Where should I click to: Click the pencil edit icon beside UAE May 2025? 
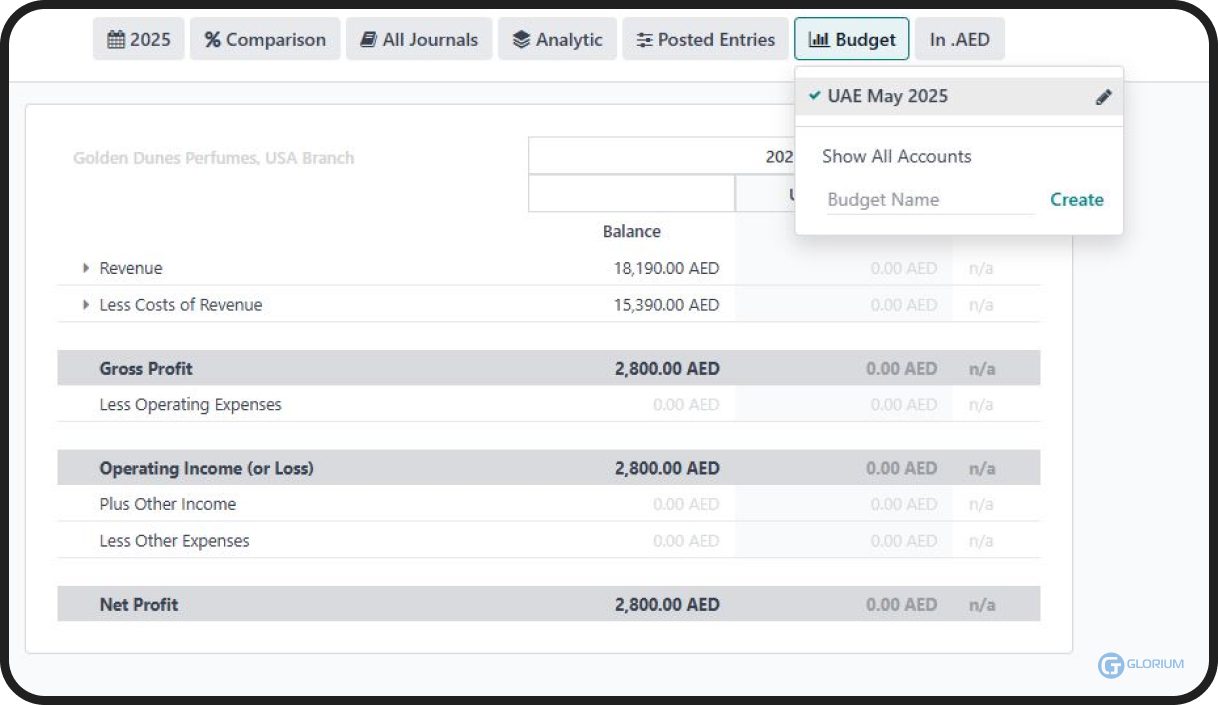tap(1103, 97)
